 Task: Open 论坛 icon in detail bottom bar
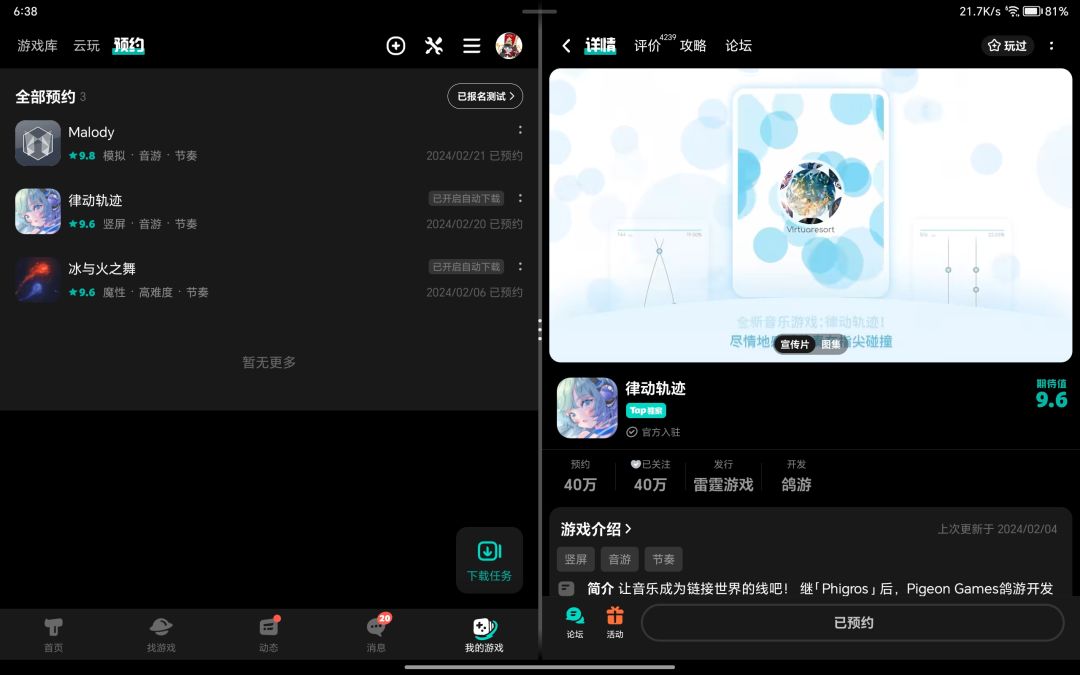574,623
